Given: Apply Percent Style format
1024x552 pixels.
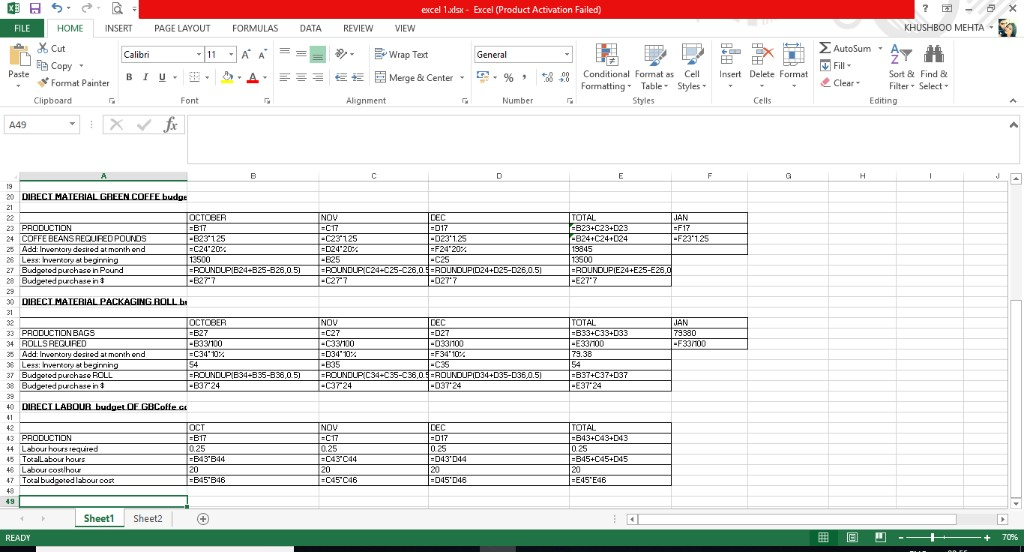Looking at the screenshot, I should [509, 77].
